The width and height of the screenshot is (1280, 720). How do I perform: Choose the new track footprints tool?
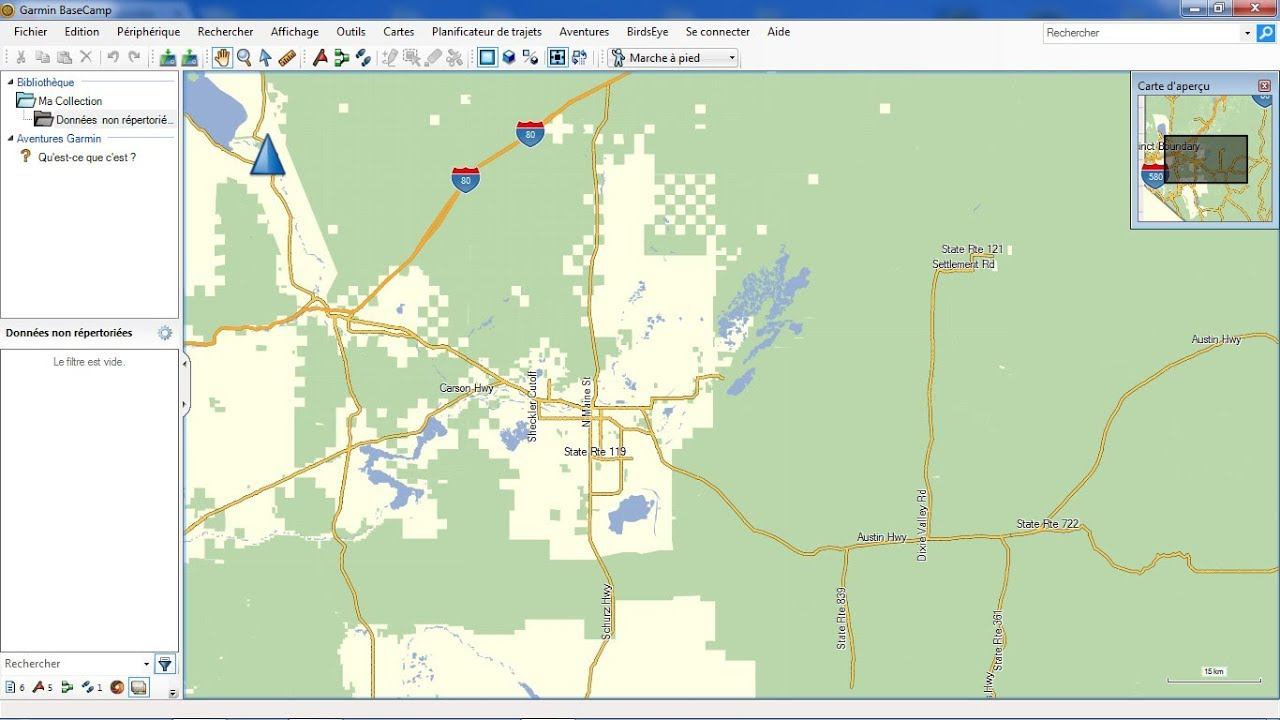click(x=363, y=58)
